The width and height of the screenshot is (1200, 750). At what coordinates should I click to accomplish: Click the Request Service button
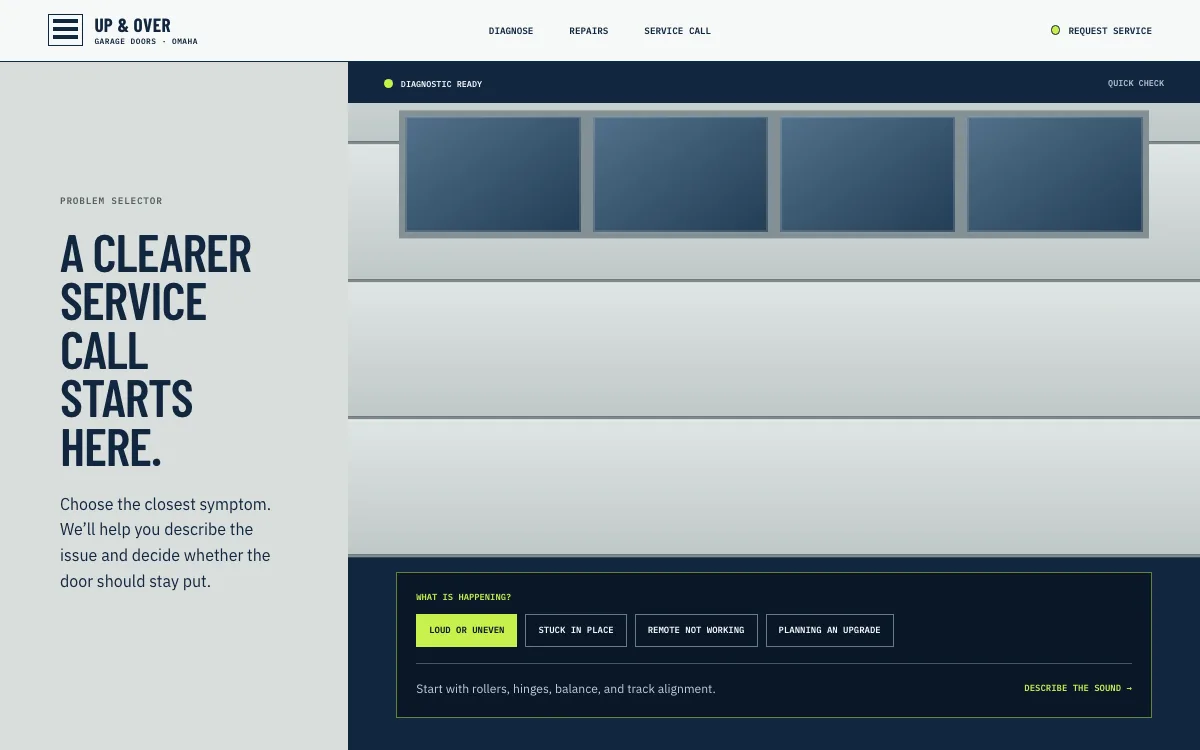[x=1101, y=31]
